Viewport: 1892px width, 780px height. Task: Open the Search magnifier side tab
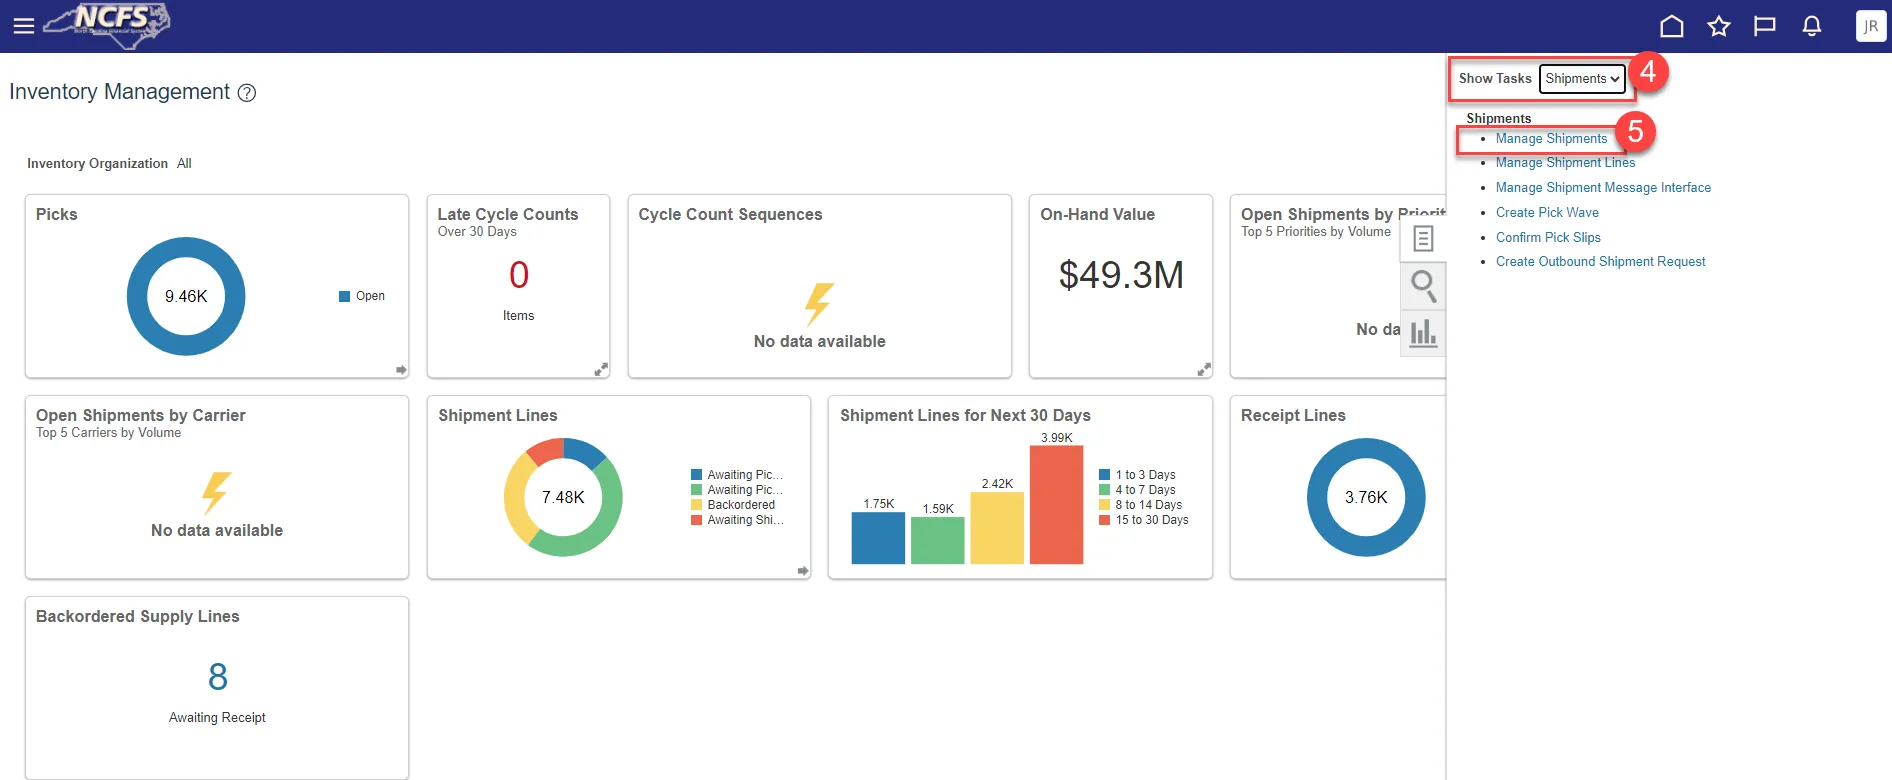tap(1423, 286)
